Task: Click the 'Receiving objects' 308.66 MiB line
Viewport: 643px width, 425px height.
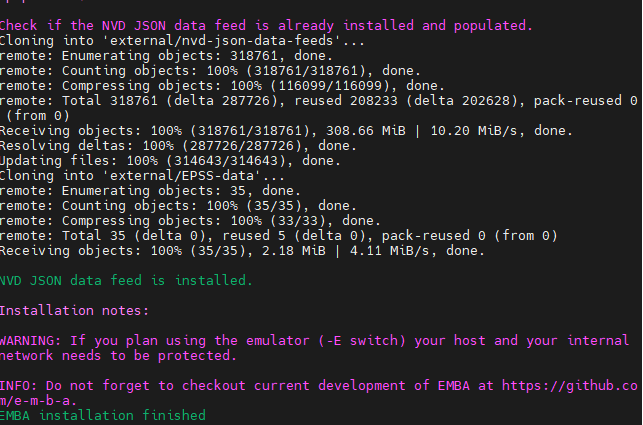Action: tap(286, 131)
